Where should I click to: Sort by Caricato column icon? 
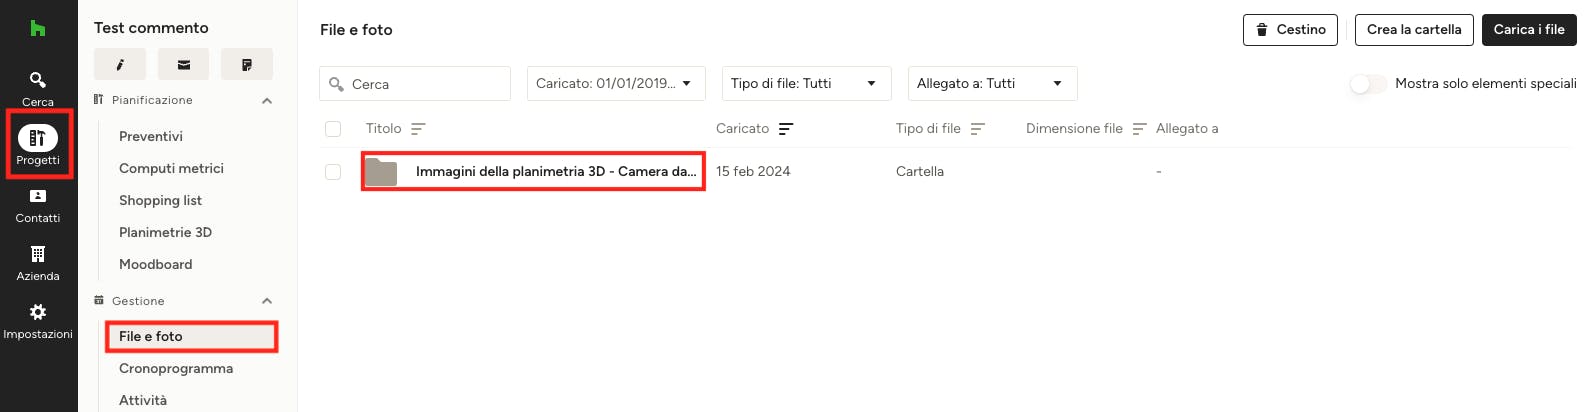786,129
